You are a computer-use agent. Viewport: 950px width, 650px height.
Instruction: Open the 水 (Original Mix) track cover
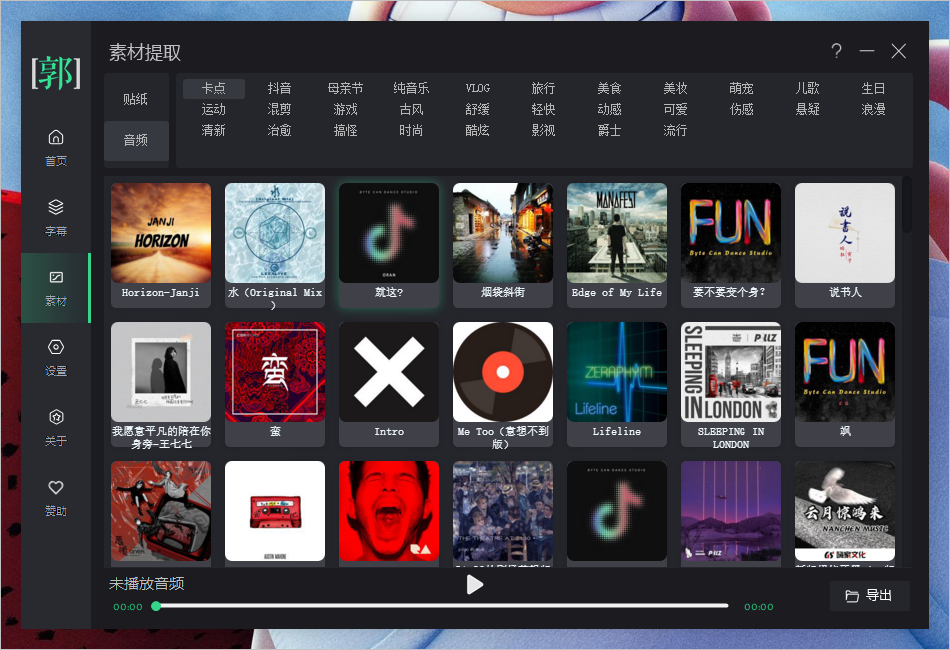275,233
